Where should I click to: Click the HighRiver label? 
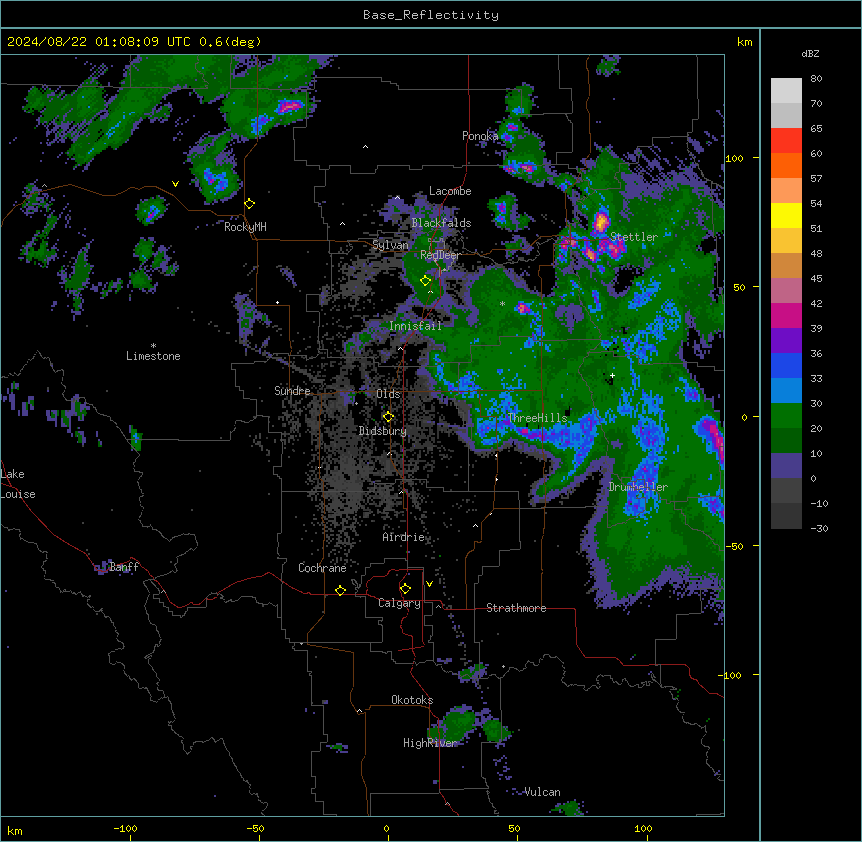point(430,743)
